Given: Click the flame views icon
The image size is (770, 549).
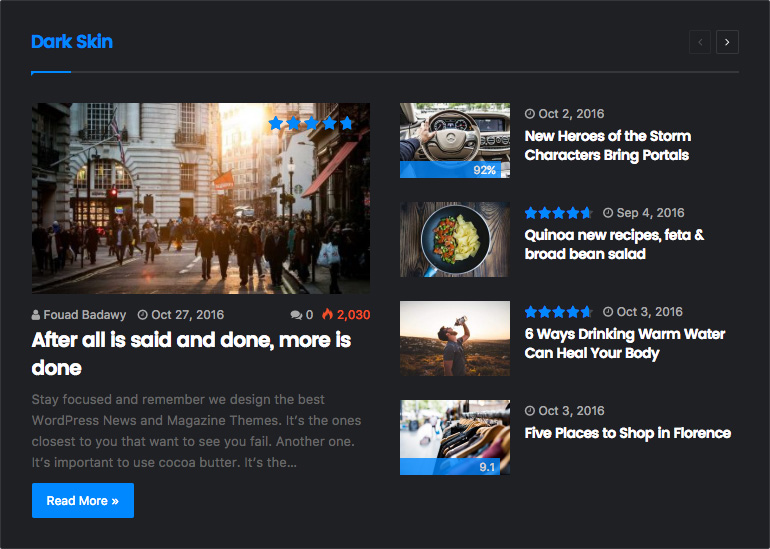Looking at the screenshot, I should tap(327, 314).
